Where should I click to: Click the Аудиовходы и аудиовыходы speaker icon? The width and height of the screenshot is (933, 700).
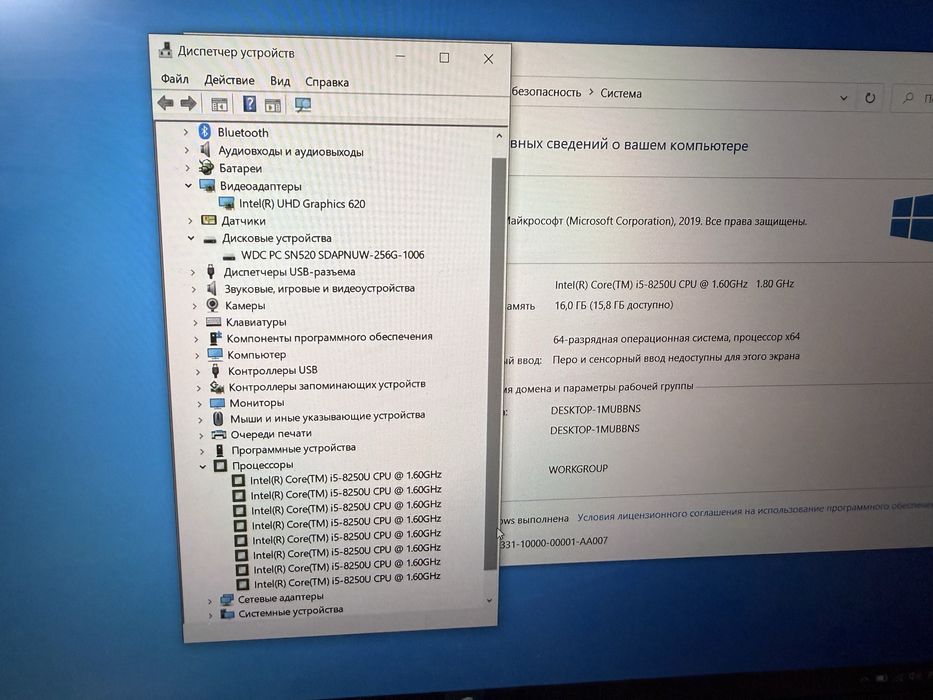tap(205, 149)
